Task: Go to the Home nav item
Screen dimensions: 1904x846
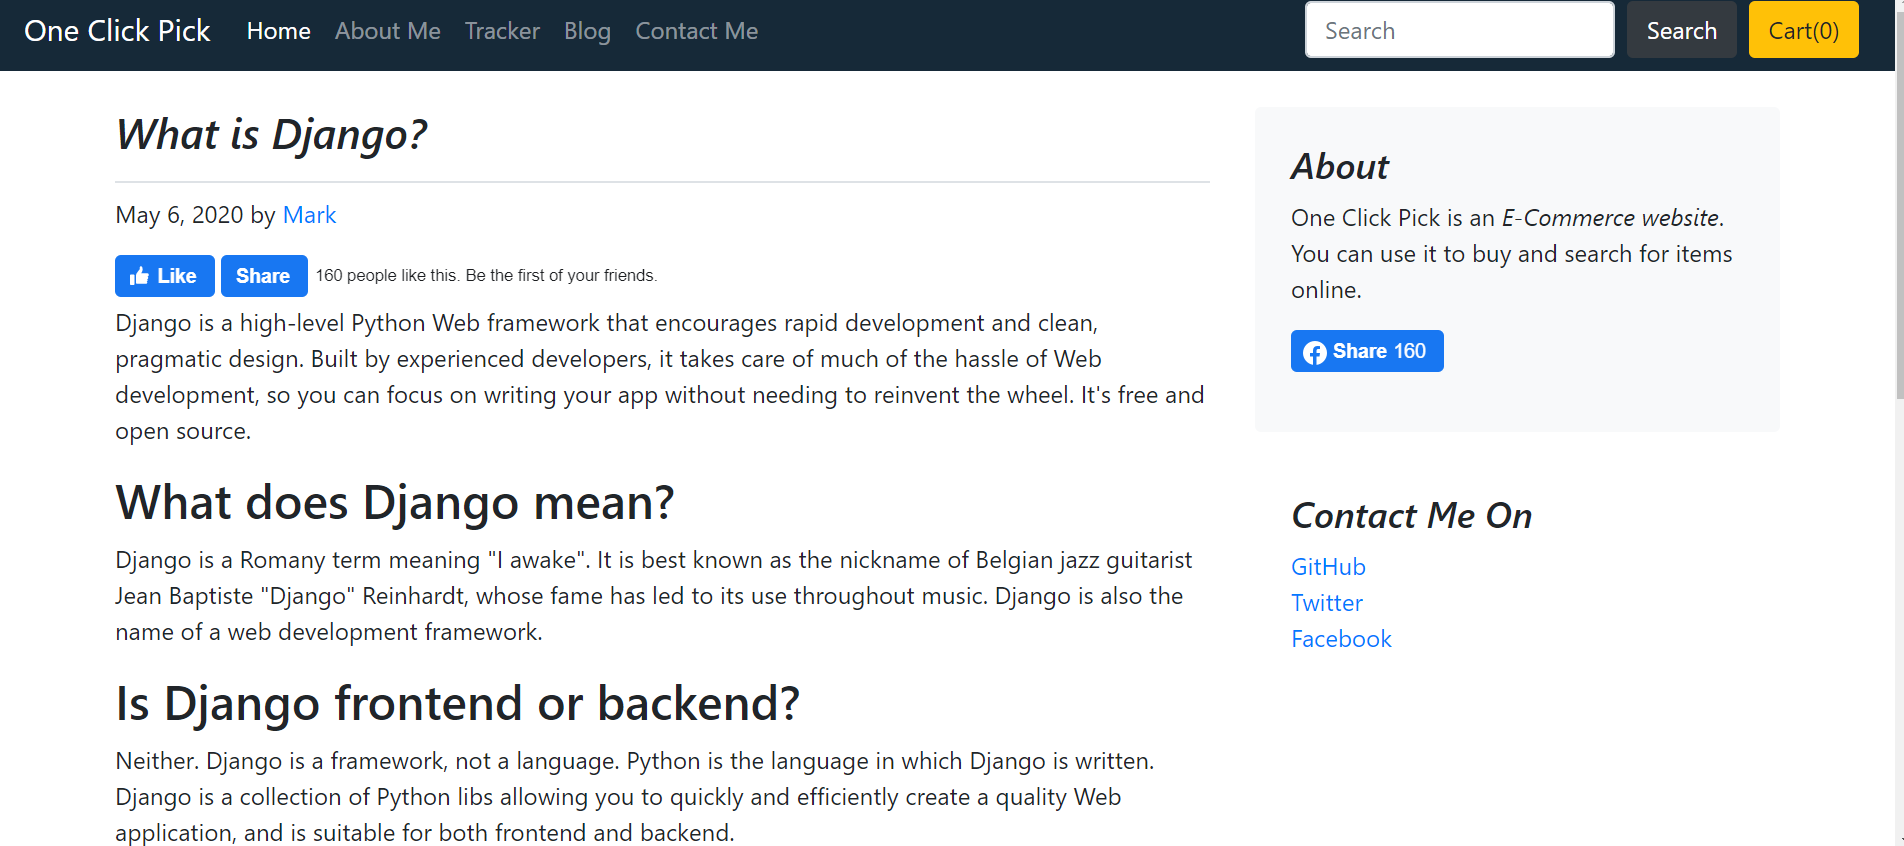Action: 279,31
